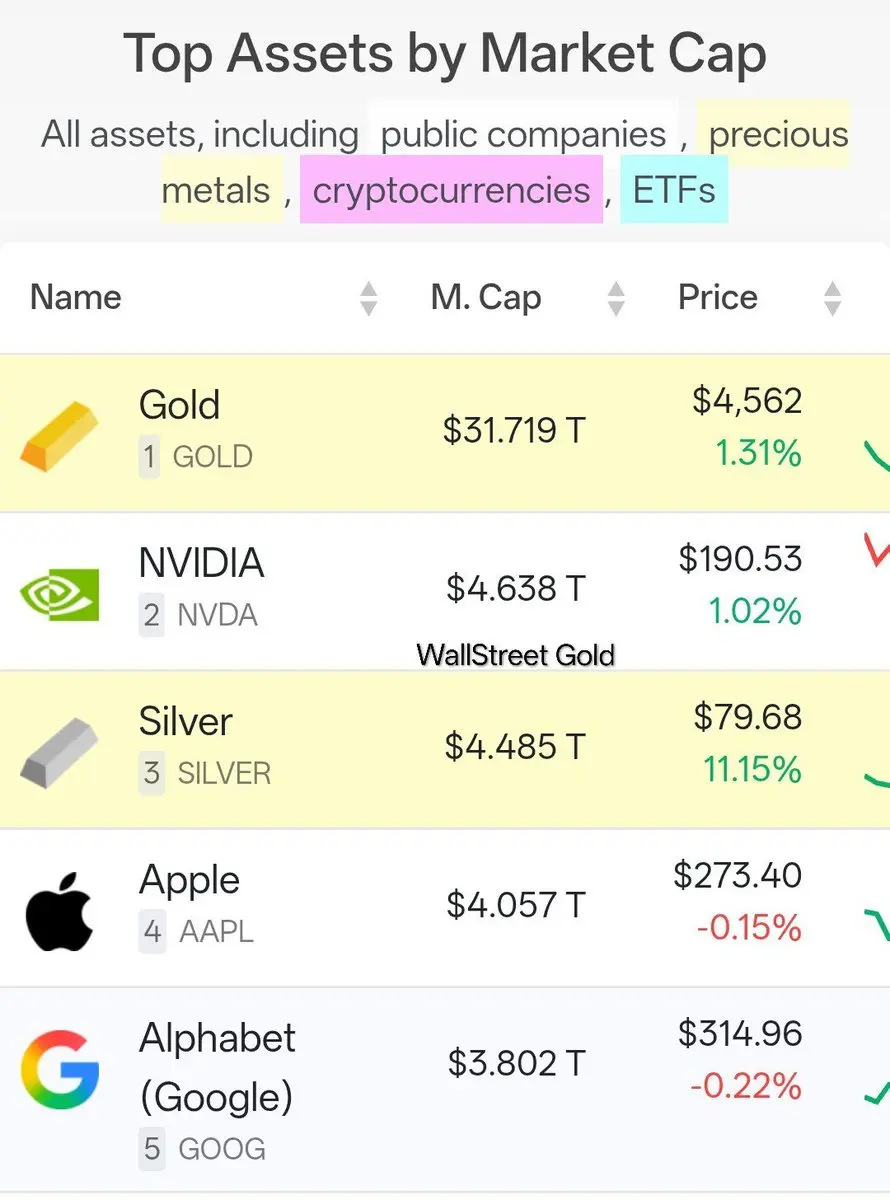Toggle the cryptocurrencies filter

pos(451,190)
